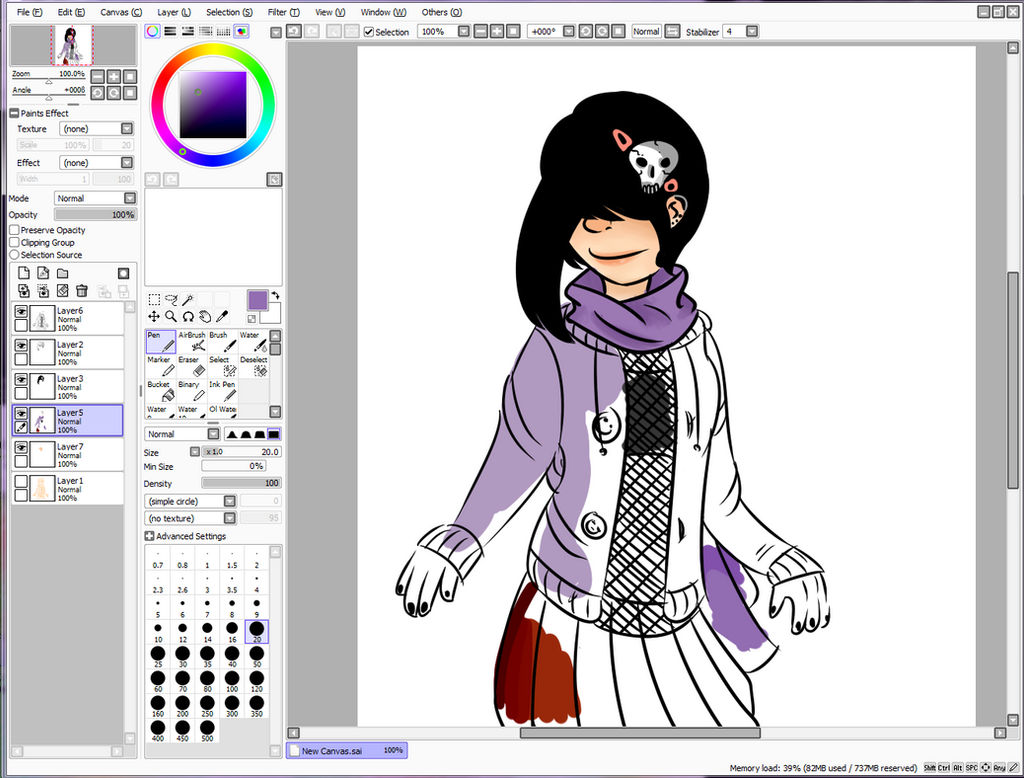Open the no texture brush dropdown
This screenshot has height=778, width=1024.
click(x=189, y=518)
